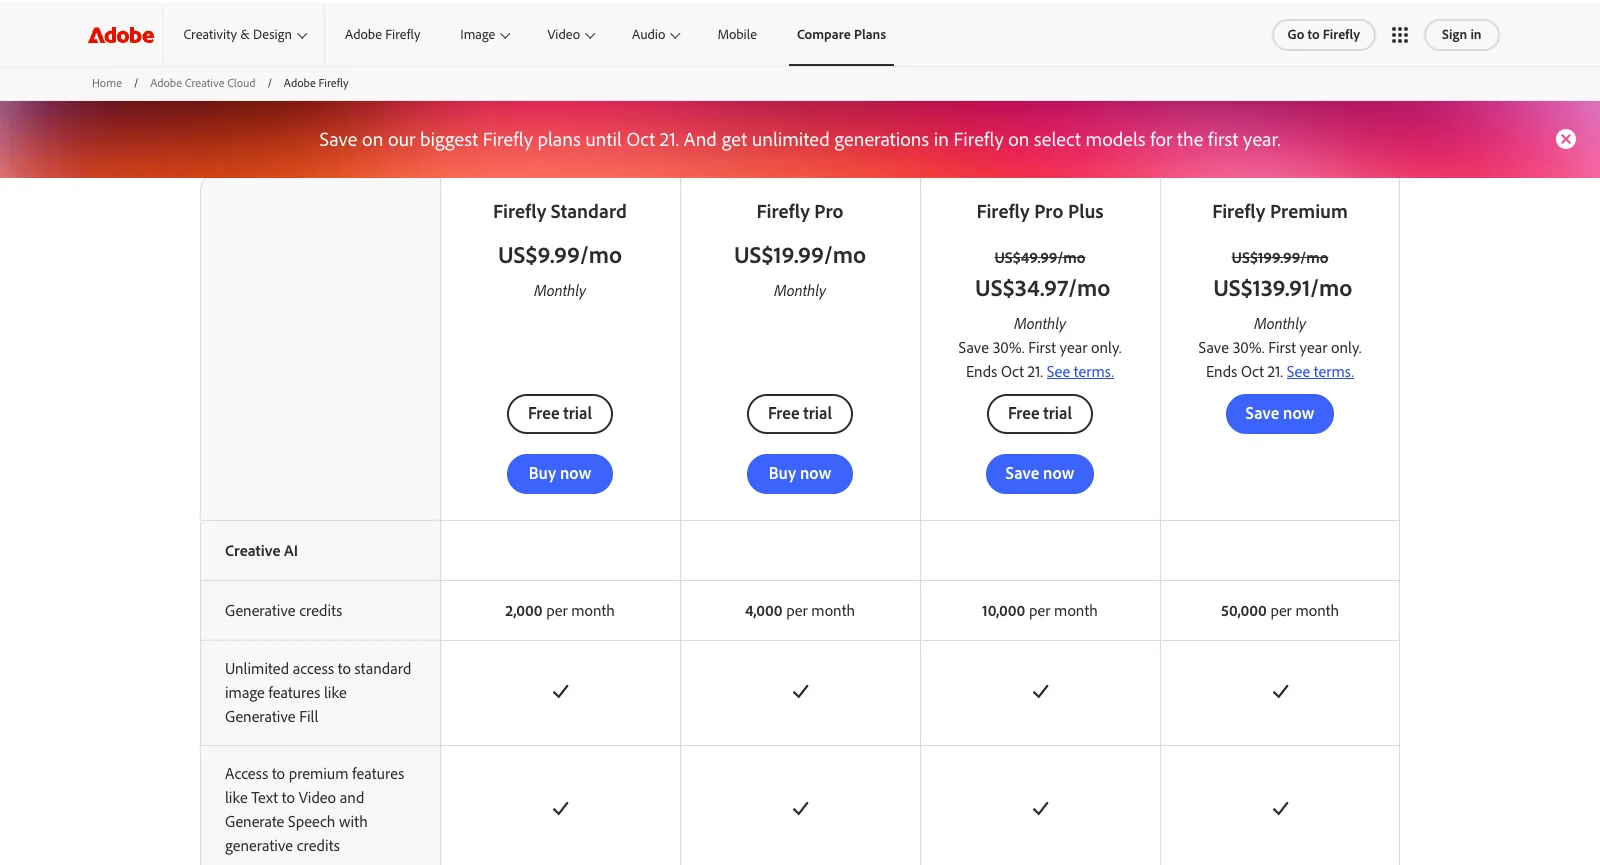Expand the Creativity & Design menu
Image resolution: width=1600 pixels, height=865 pixels.
coord(245,35)
